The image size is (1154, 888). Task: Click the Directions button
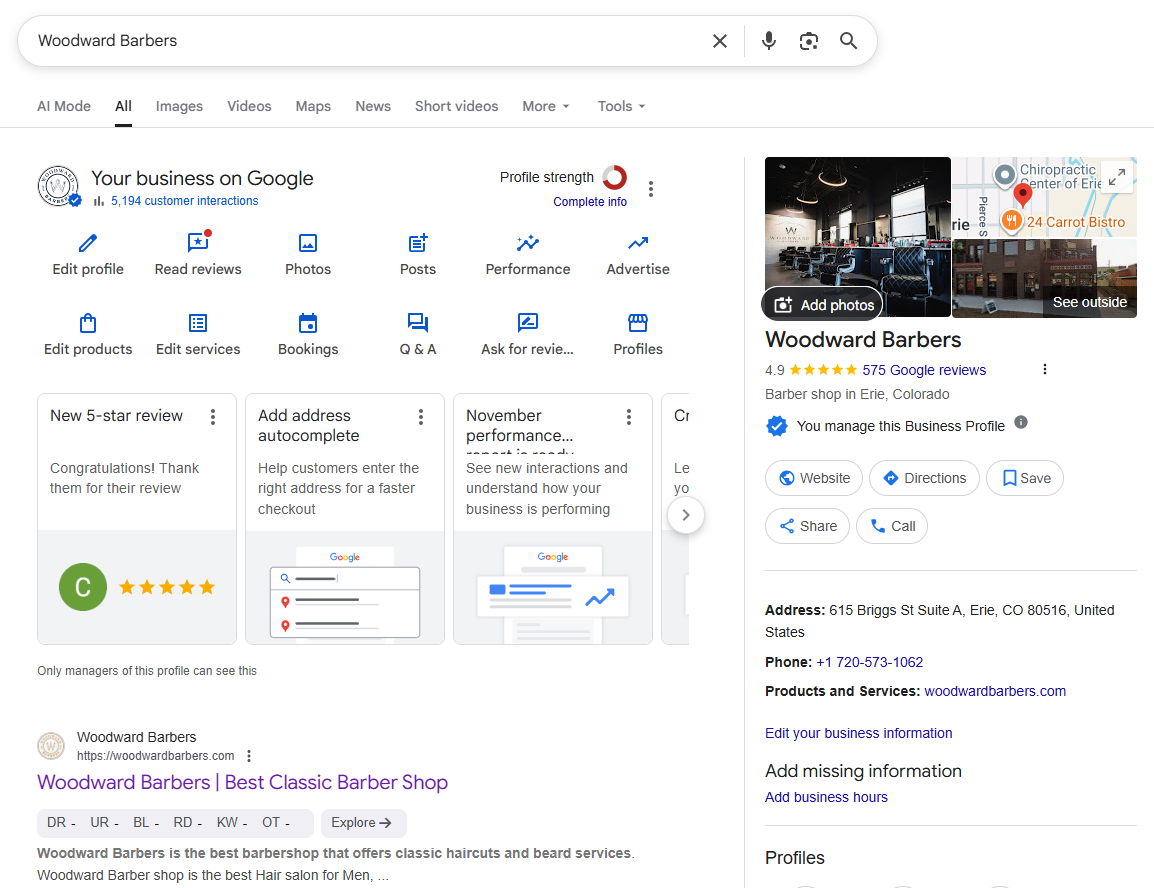924,478
